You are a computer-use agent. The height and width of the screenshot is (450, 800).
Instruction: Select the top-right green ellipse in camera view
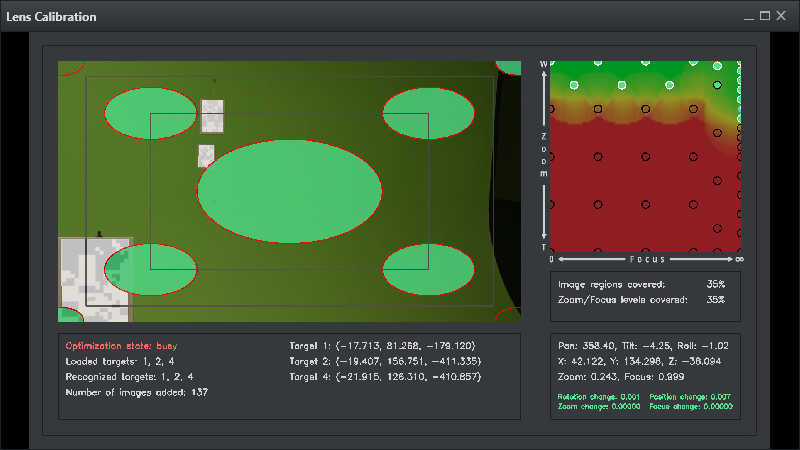(428, 112)
